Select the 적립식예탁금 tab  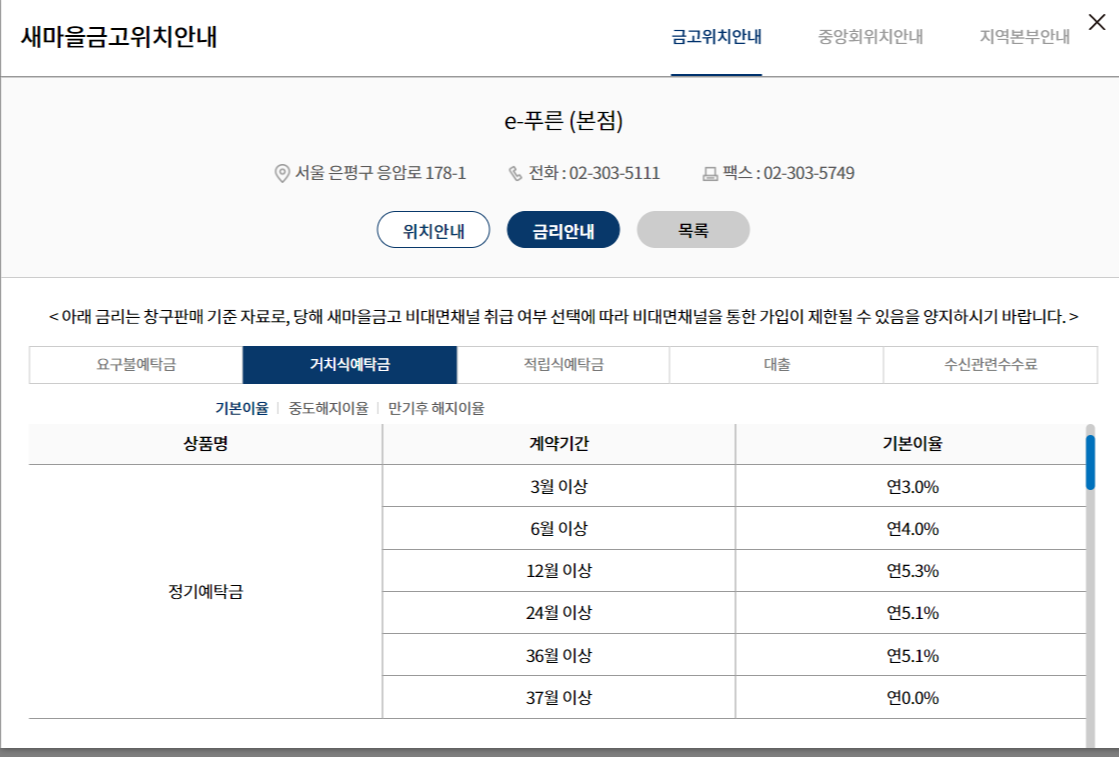[563, 365]
